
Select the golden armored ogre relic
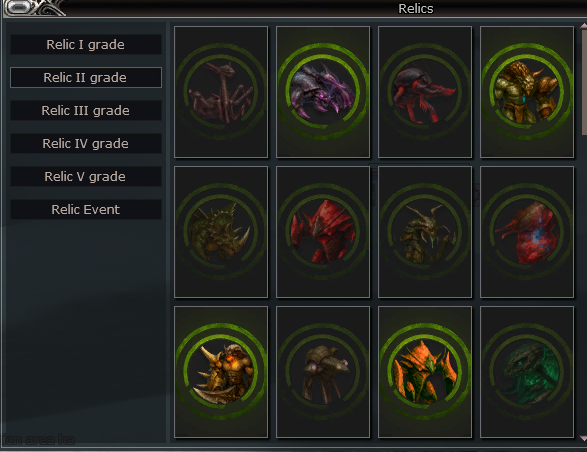point(527,92)
